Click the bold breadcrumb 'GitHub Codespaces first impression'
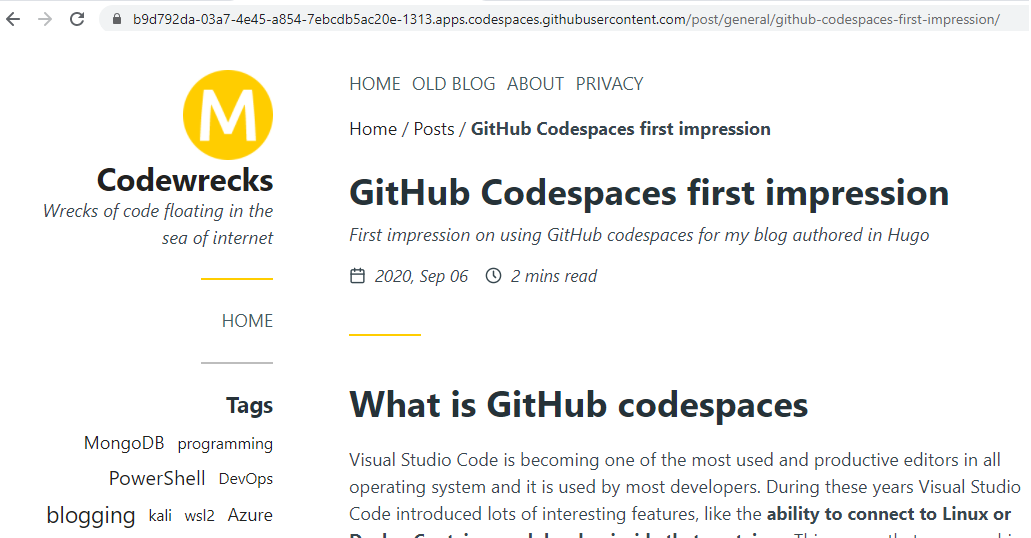The height and width of the screenshot is (538, 1031). tap(621, 129)
